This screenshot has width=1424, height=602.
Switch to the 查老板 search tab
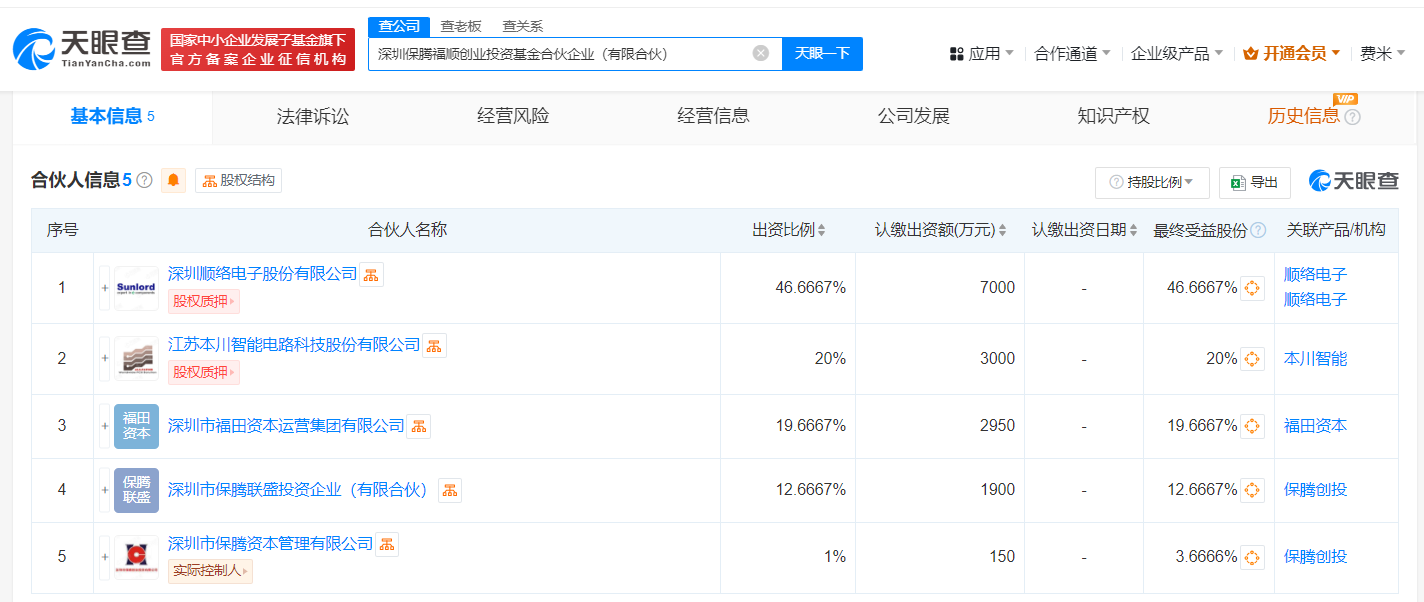[461, 26]
